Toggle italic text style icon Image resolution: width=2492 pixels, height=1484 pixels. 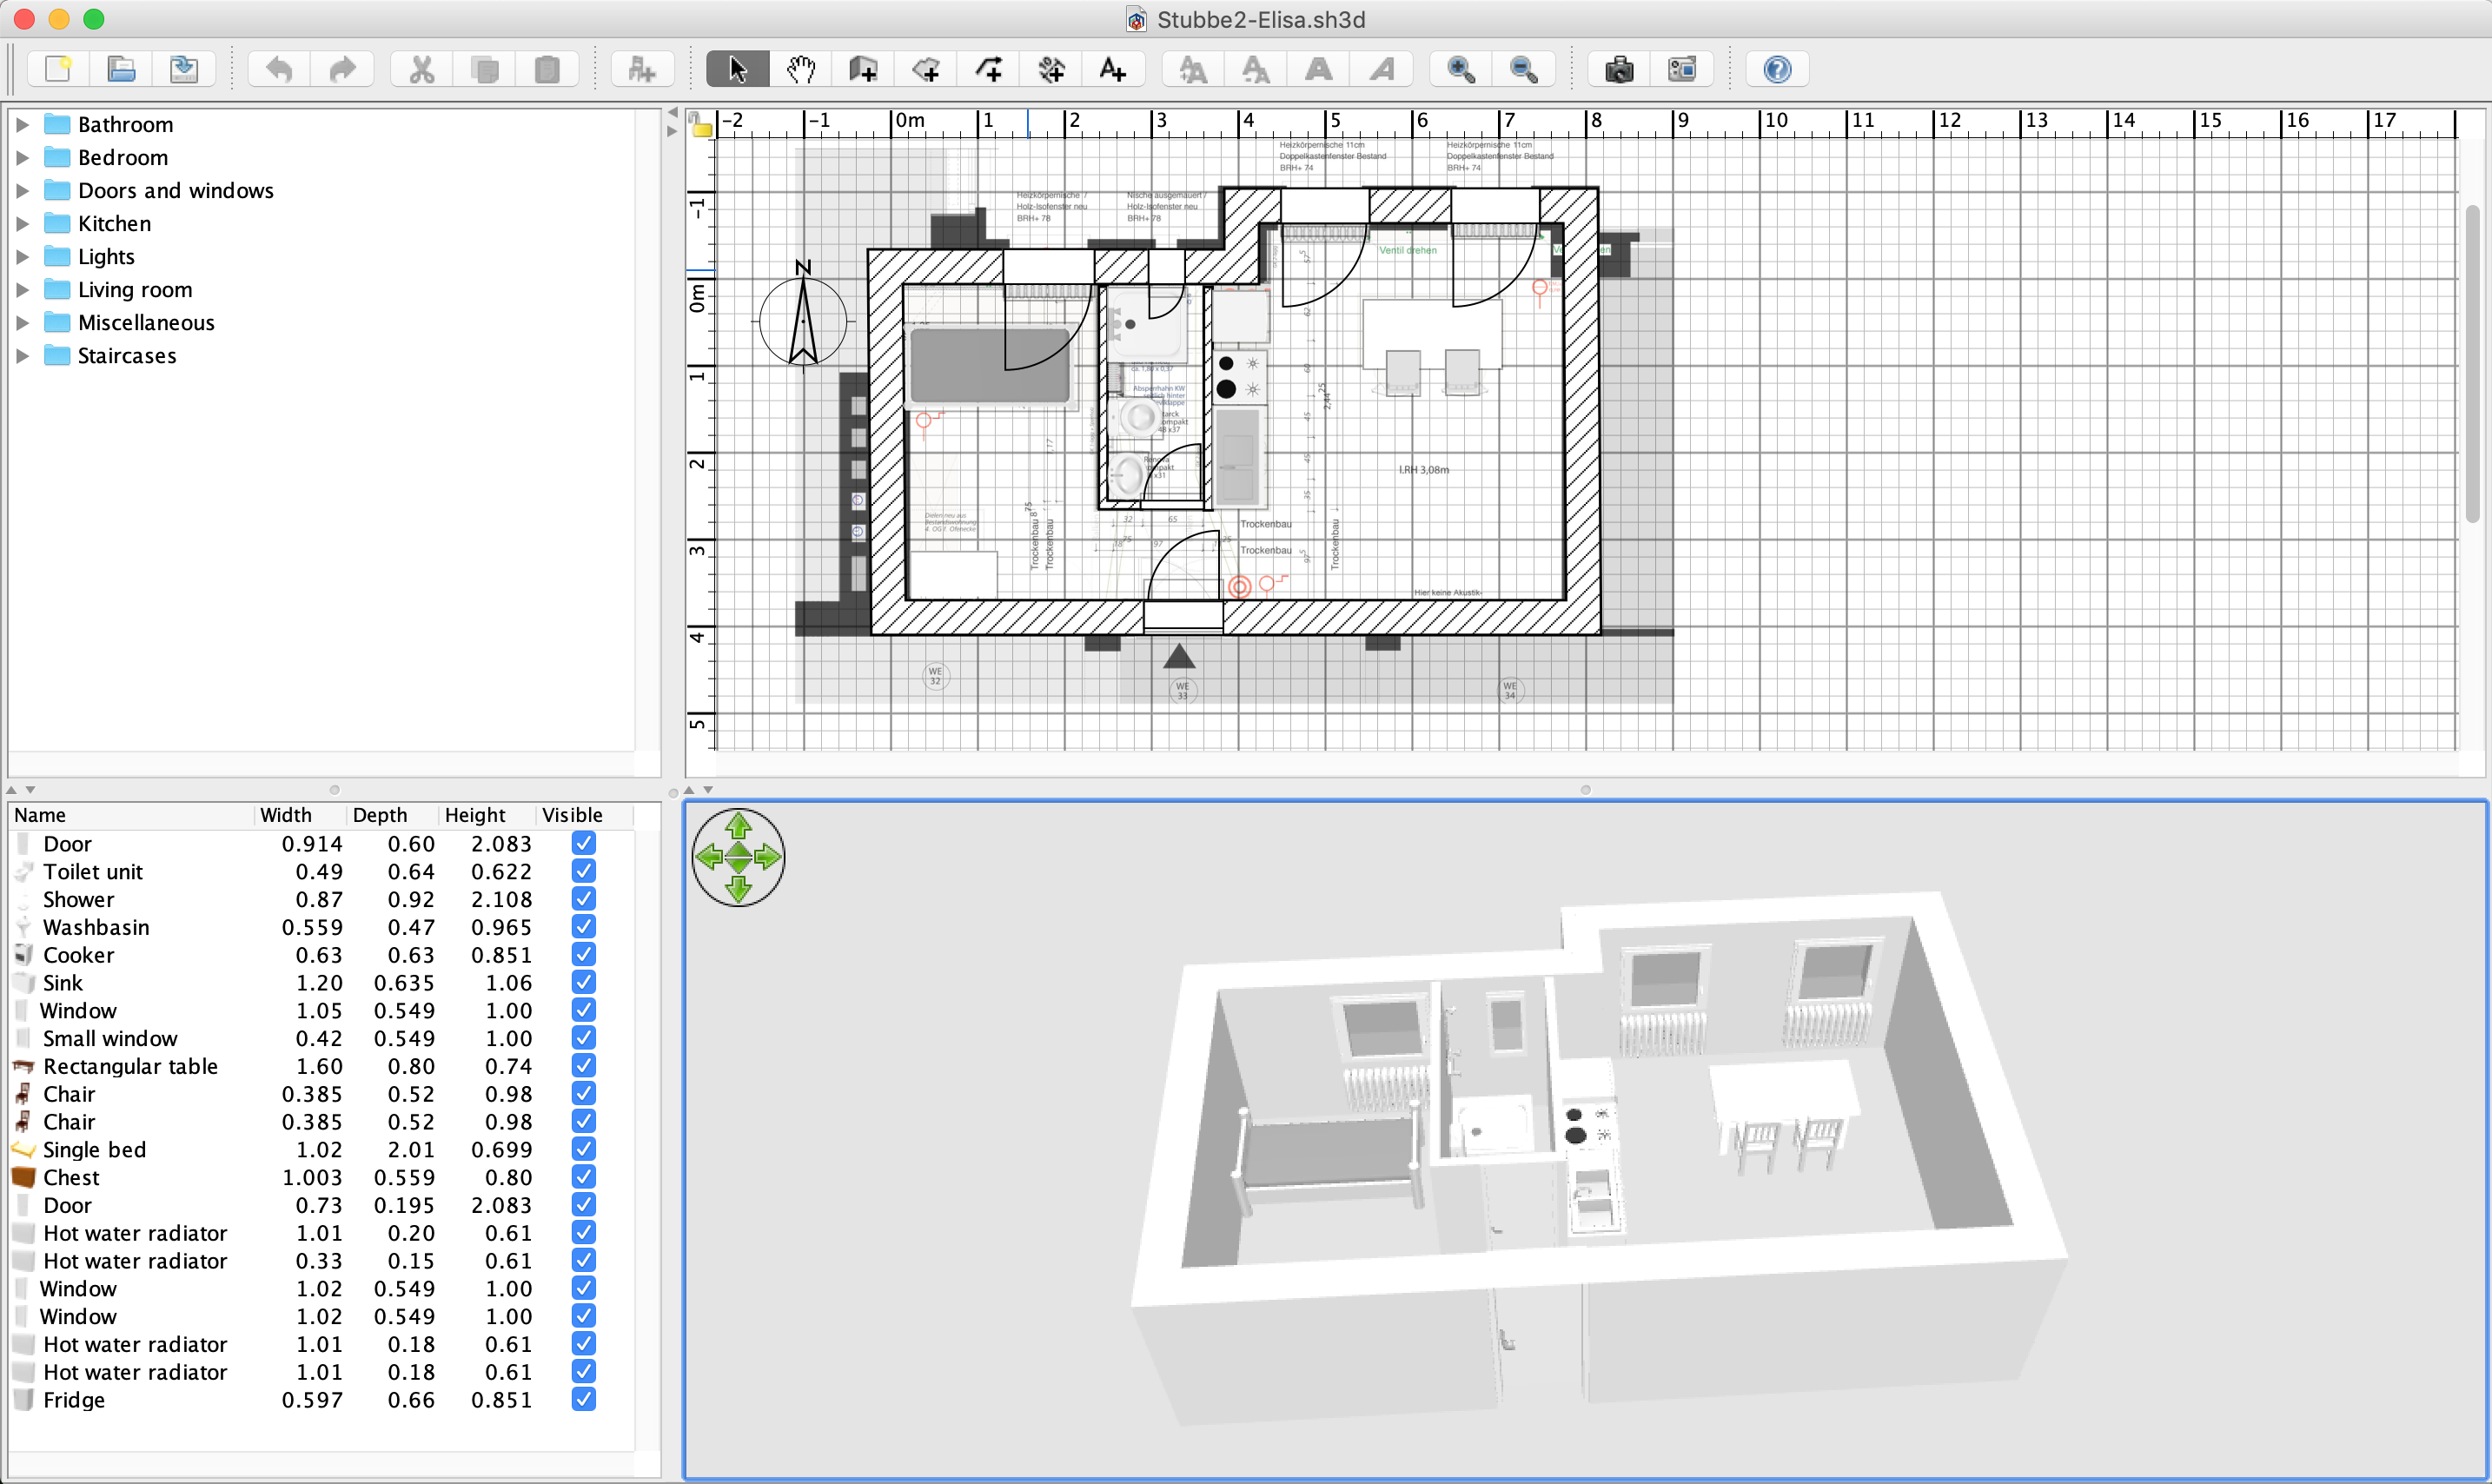[1382, 69]
